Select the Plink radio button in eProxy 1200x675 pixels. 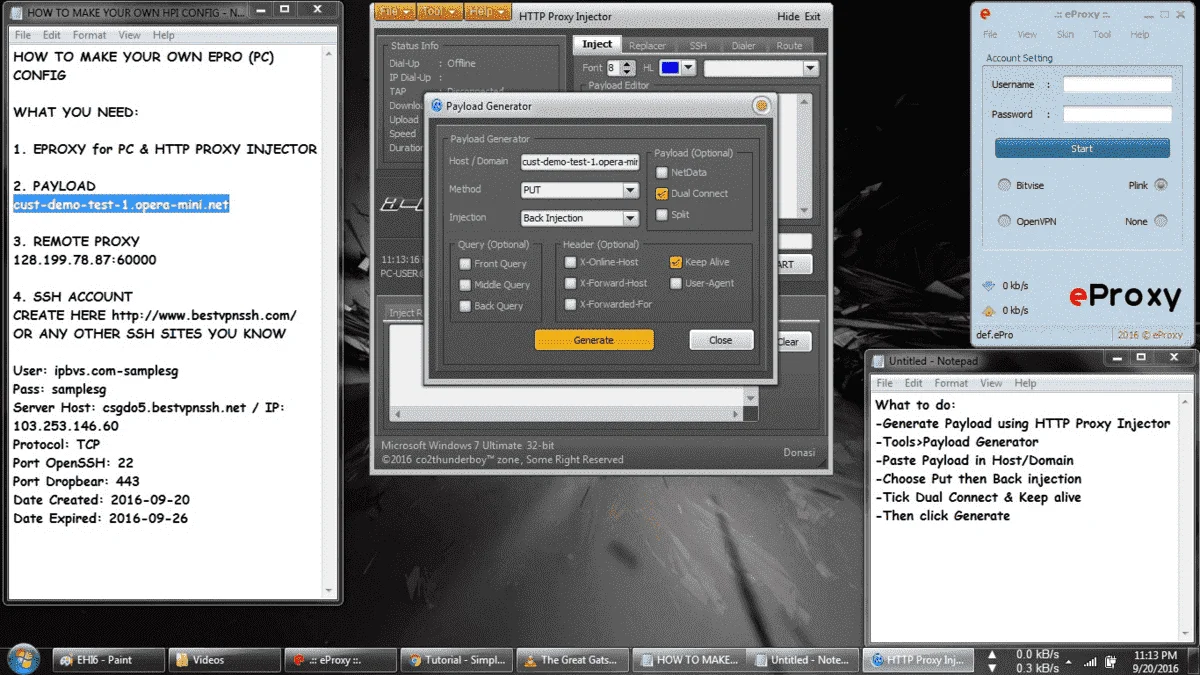tap(1160, 185)
